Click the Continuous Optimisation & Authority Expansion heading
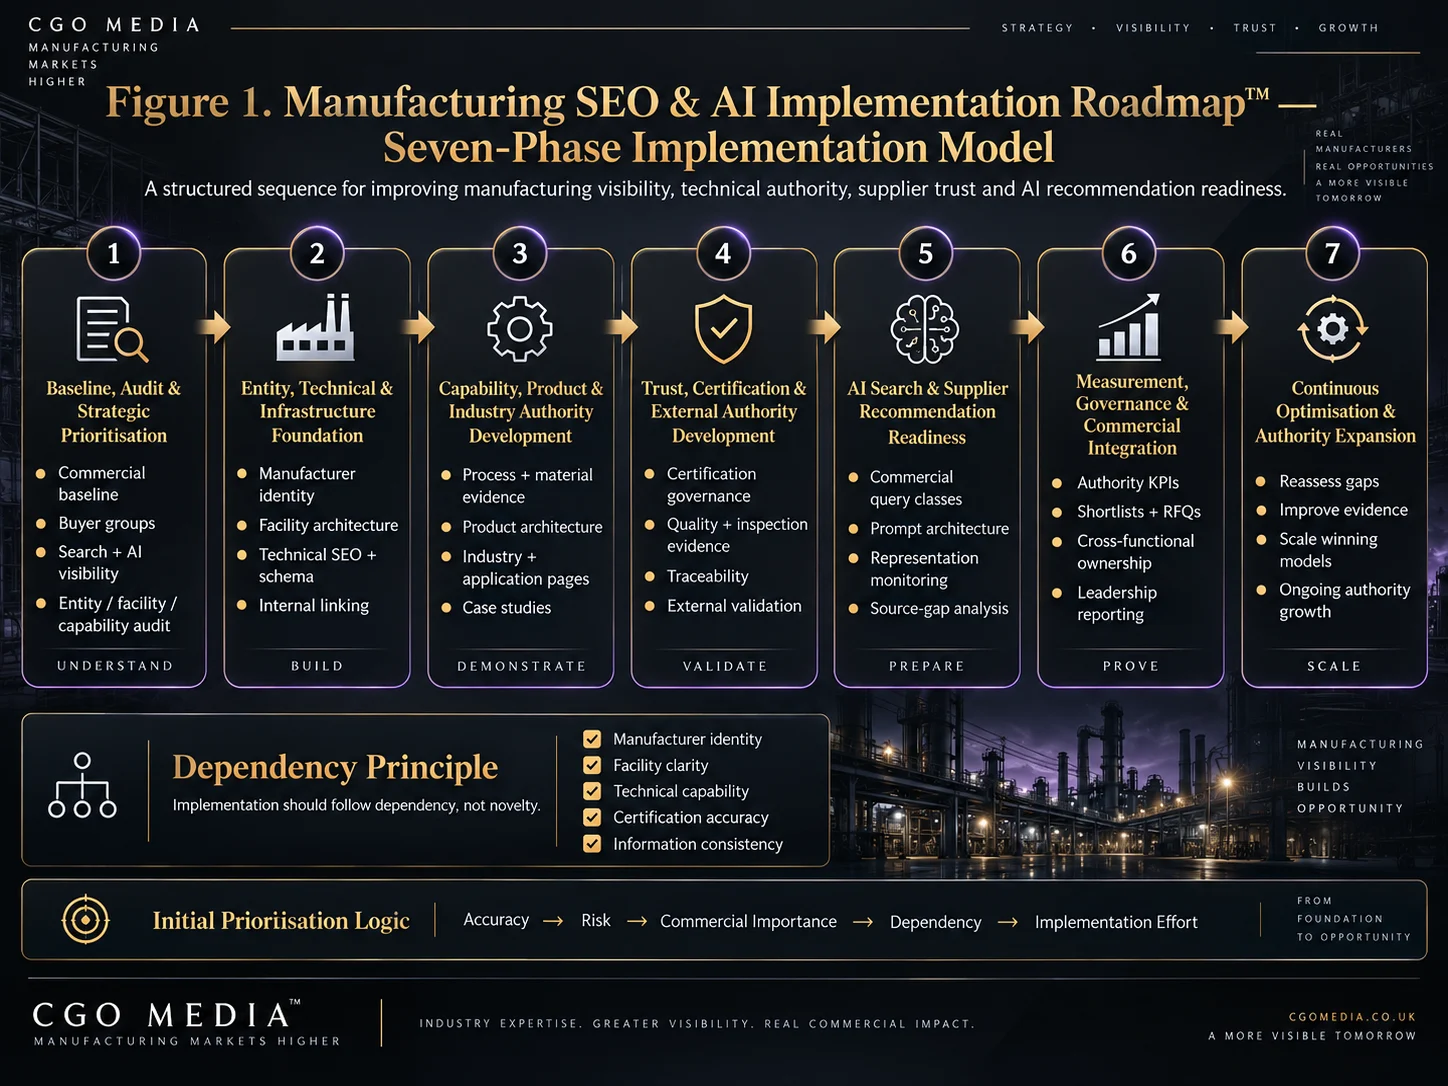The width and height of the screenshot is (1448, 1086). (x=1335, y=412)
